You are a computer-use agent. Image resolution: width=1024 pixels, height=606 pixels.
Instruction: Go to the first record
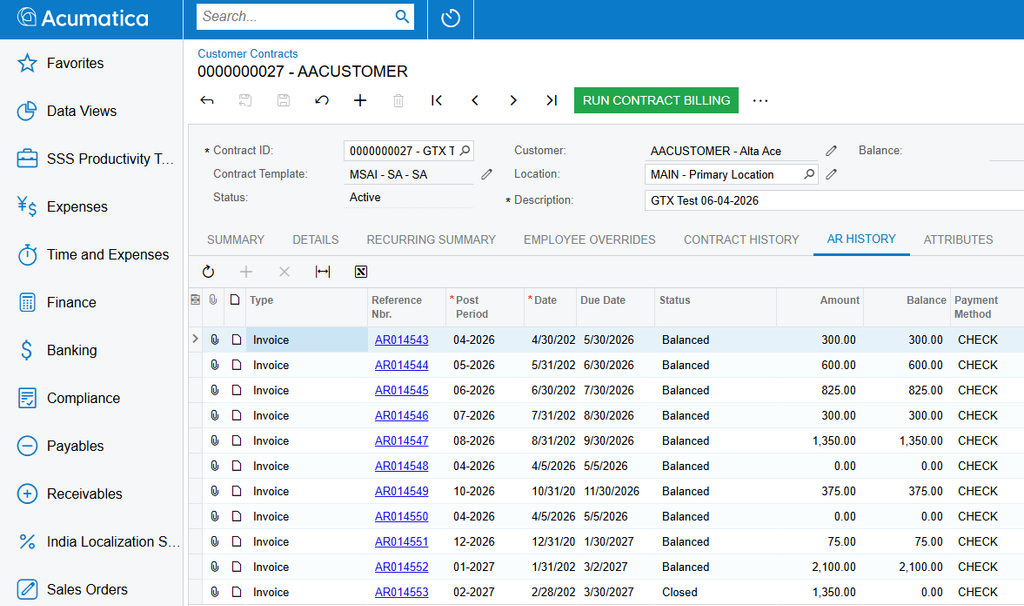[x=436, y=101]
